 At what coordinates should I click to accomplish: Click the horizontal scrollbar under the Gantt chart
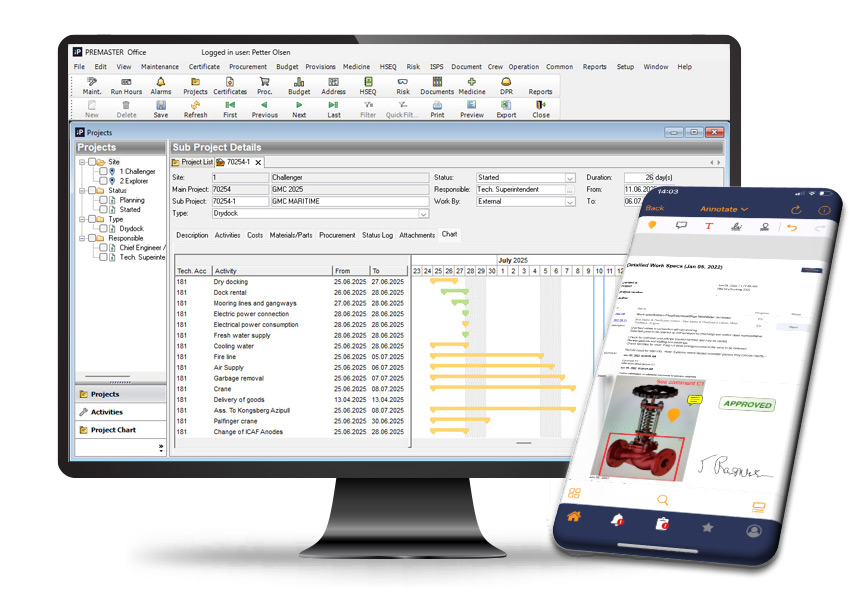(523, 442)
